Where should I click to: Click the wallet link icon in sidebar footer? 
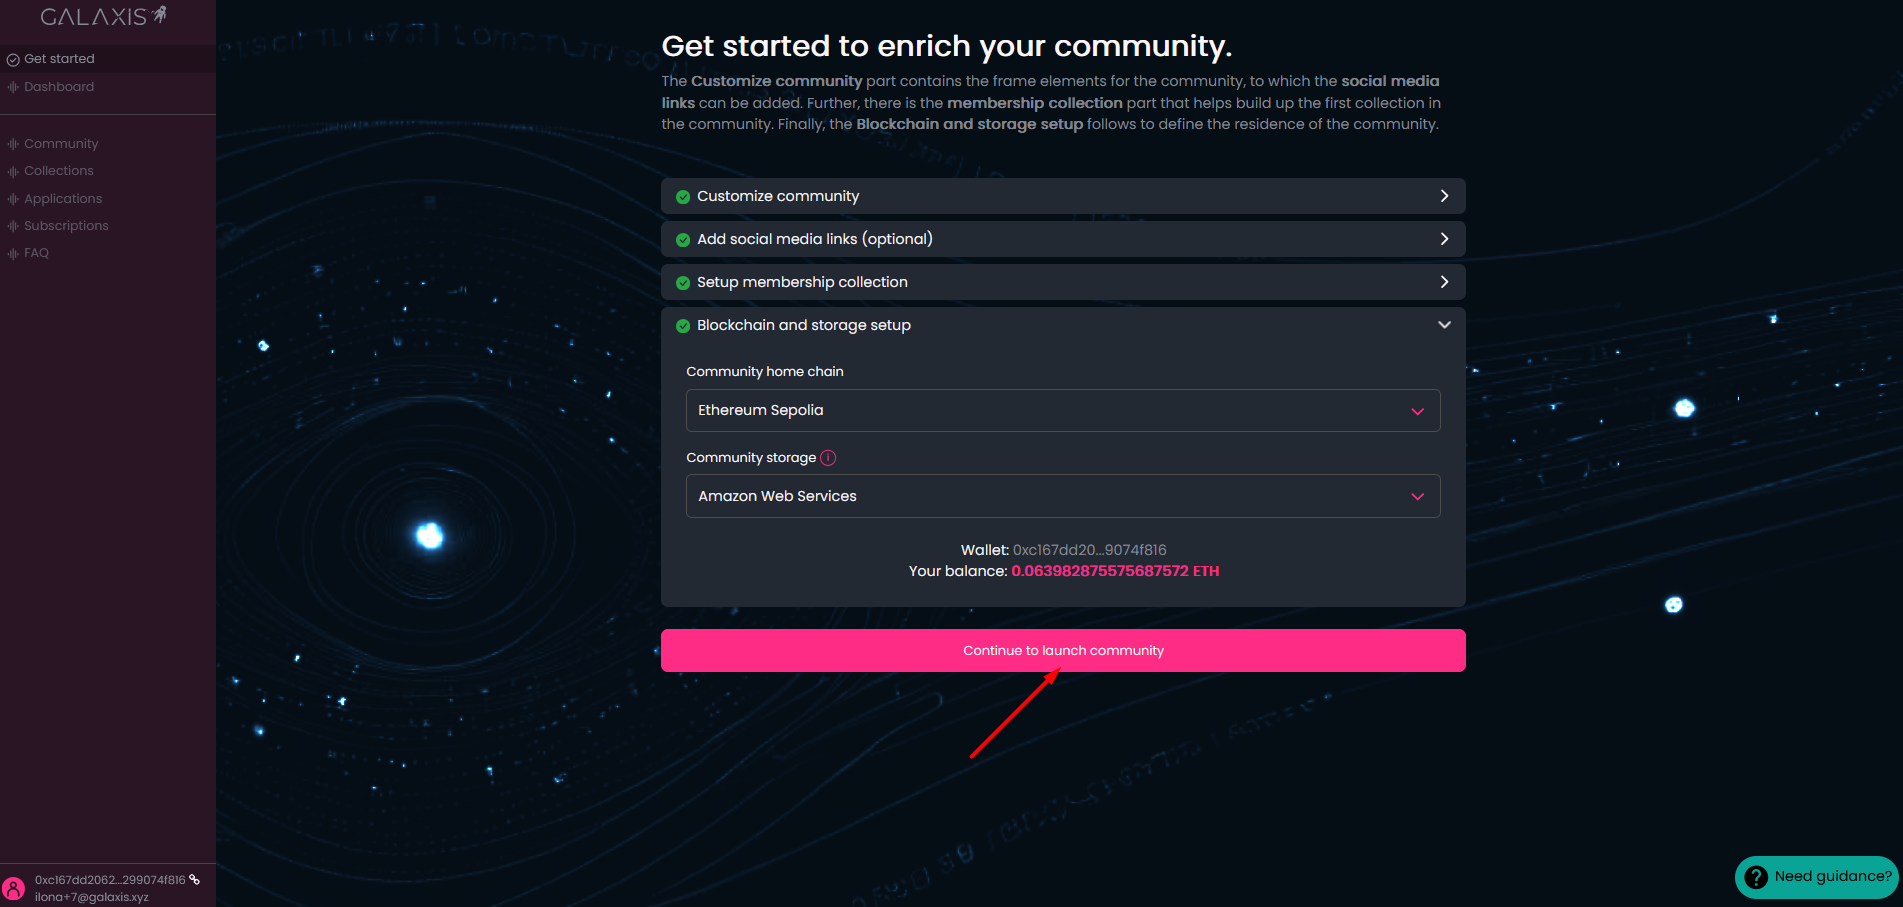click(195, 880)
